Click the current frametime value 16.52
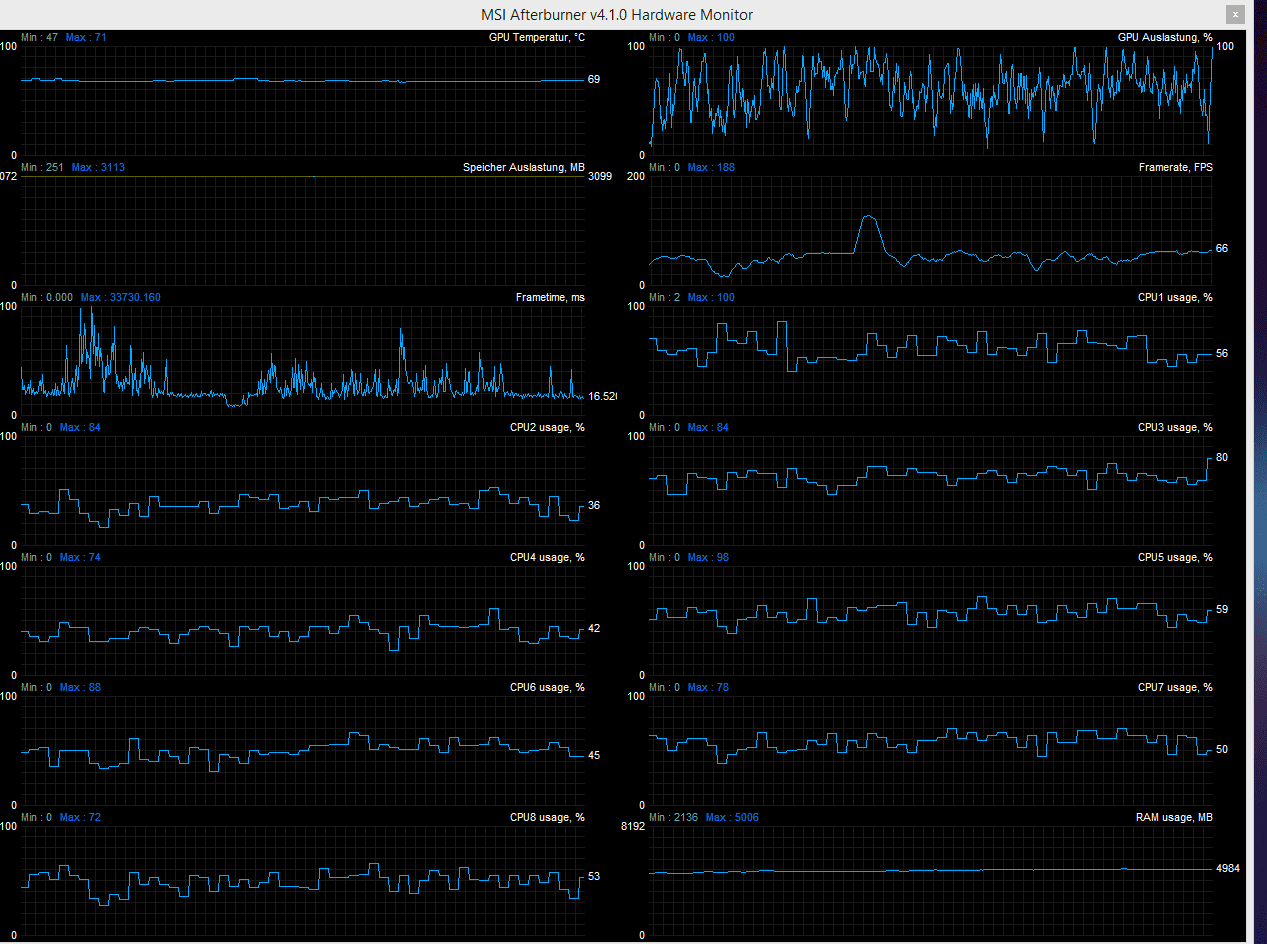The height and width of the screenshot is (944, 1267). tap(603, 396)
